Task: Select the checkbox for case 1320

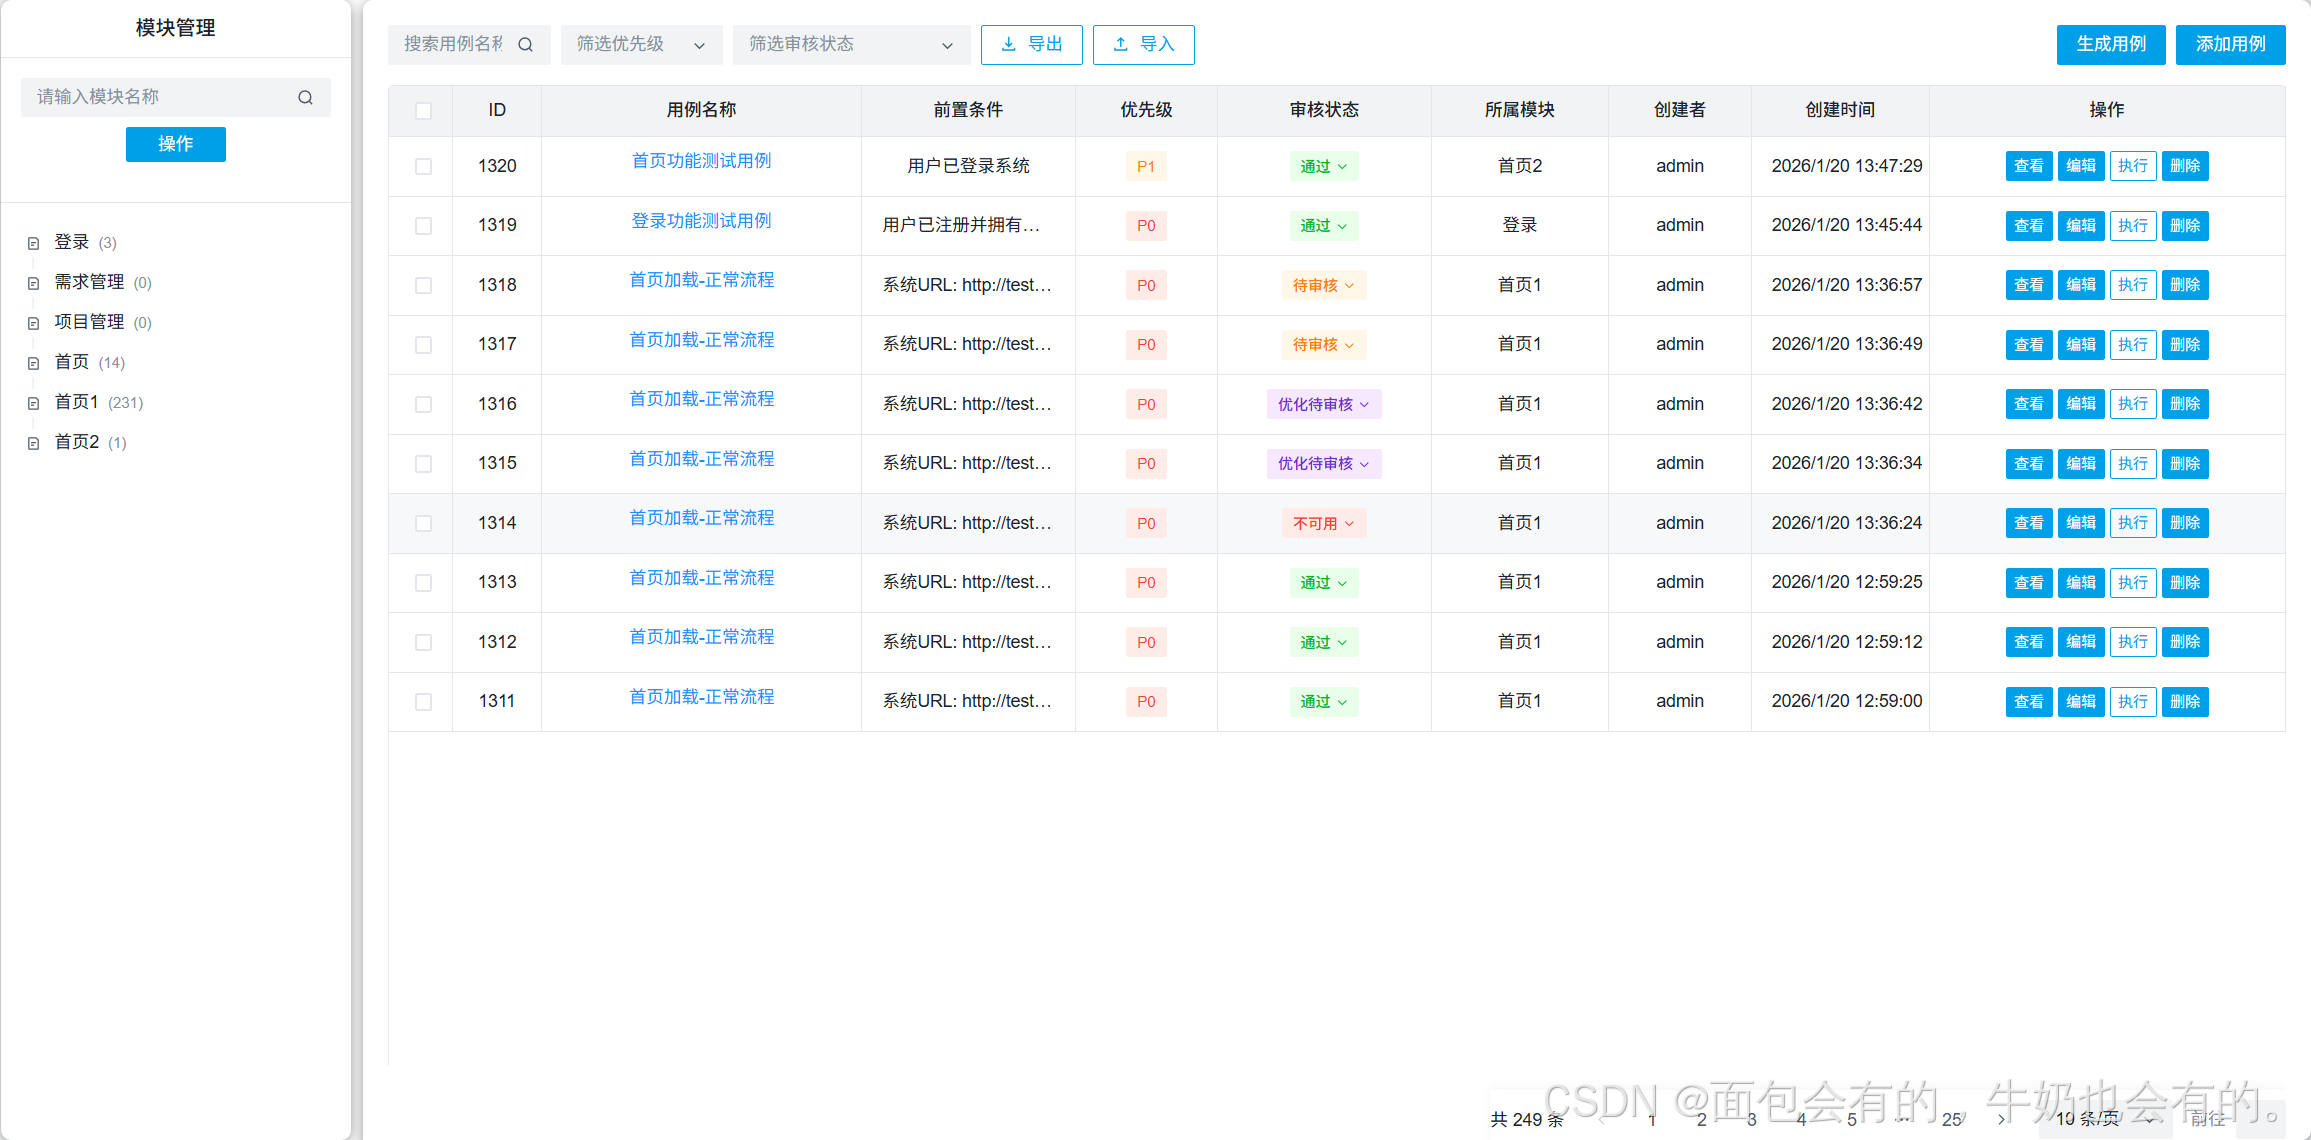Action: pyautogui.click(x=423, y=166)
